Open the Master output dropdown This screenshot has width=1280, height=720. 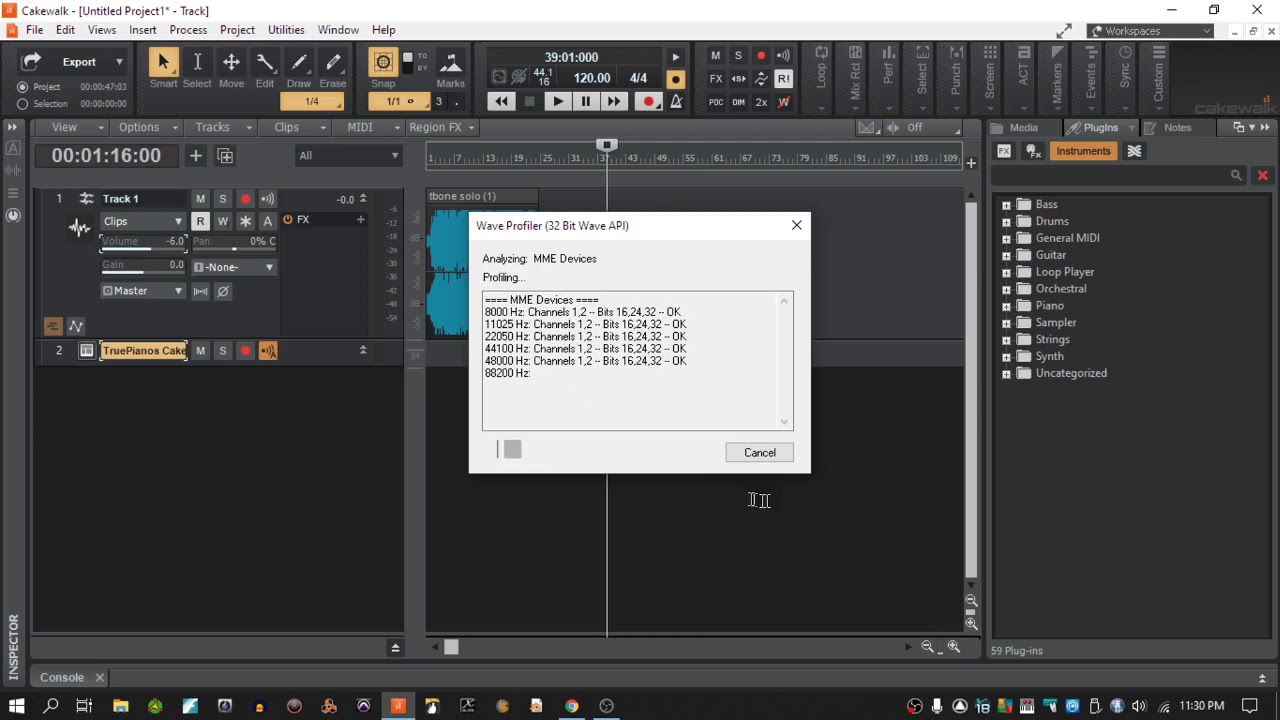143,291
